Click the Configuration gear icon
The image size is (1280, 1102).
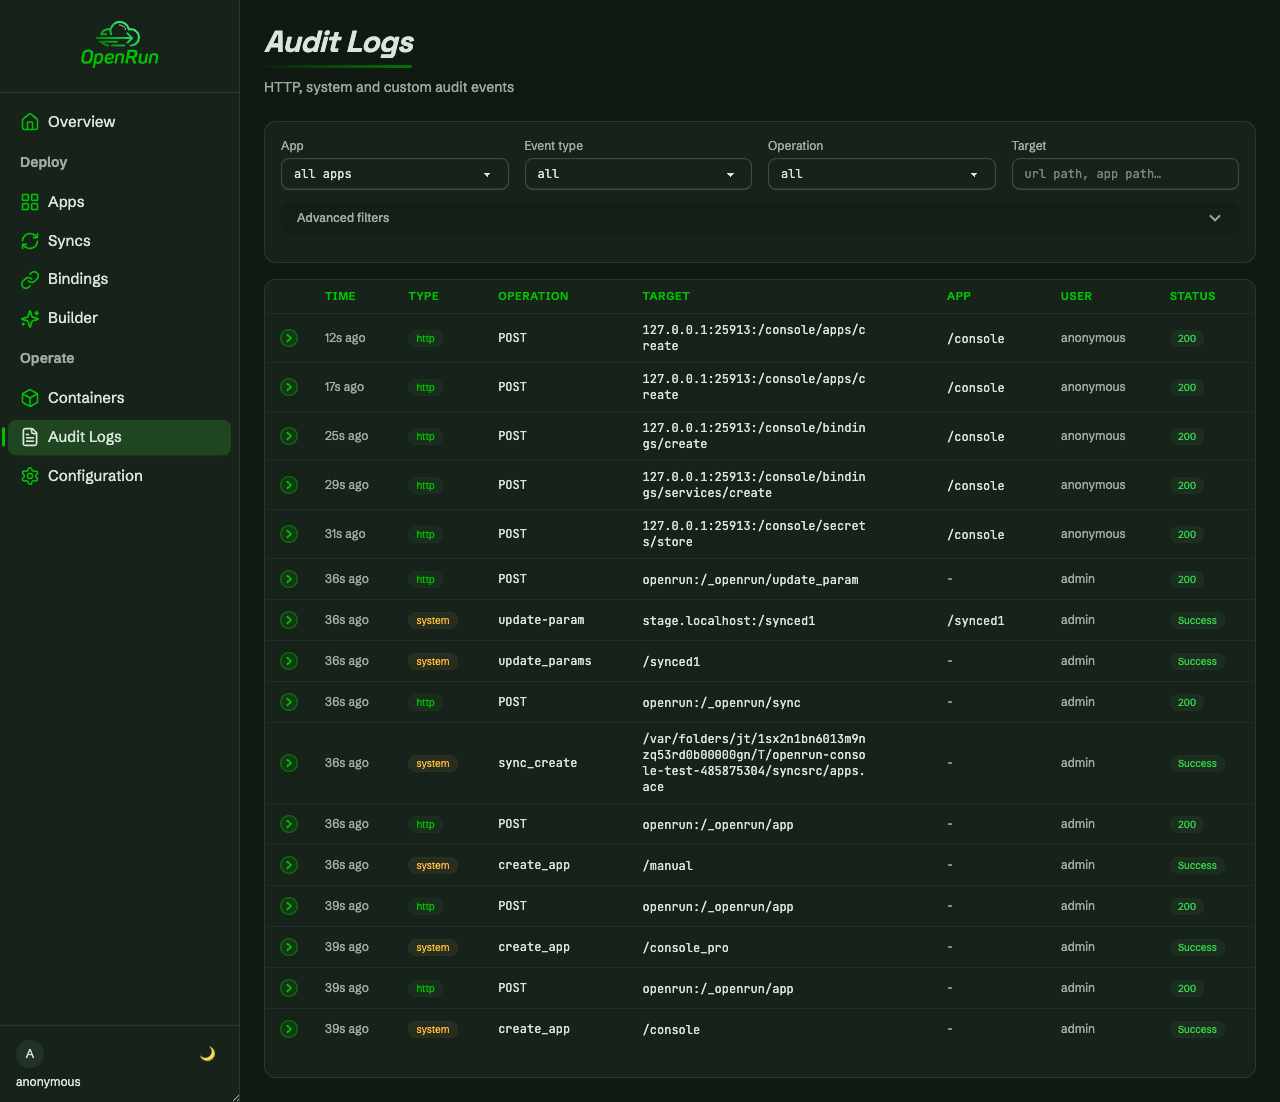[30, 476]
